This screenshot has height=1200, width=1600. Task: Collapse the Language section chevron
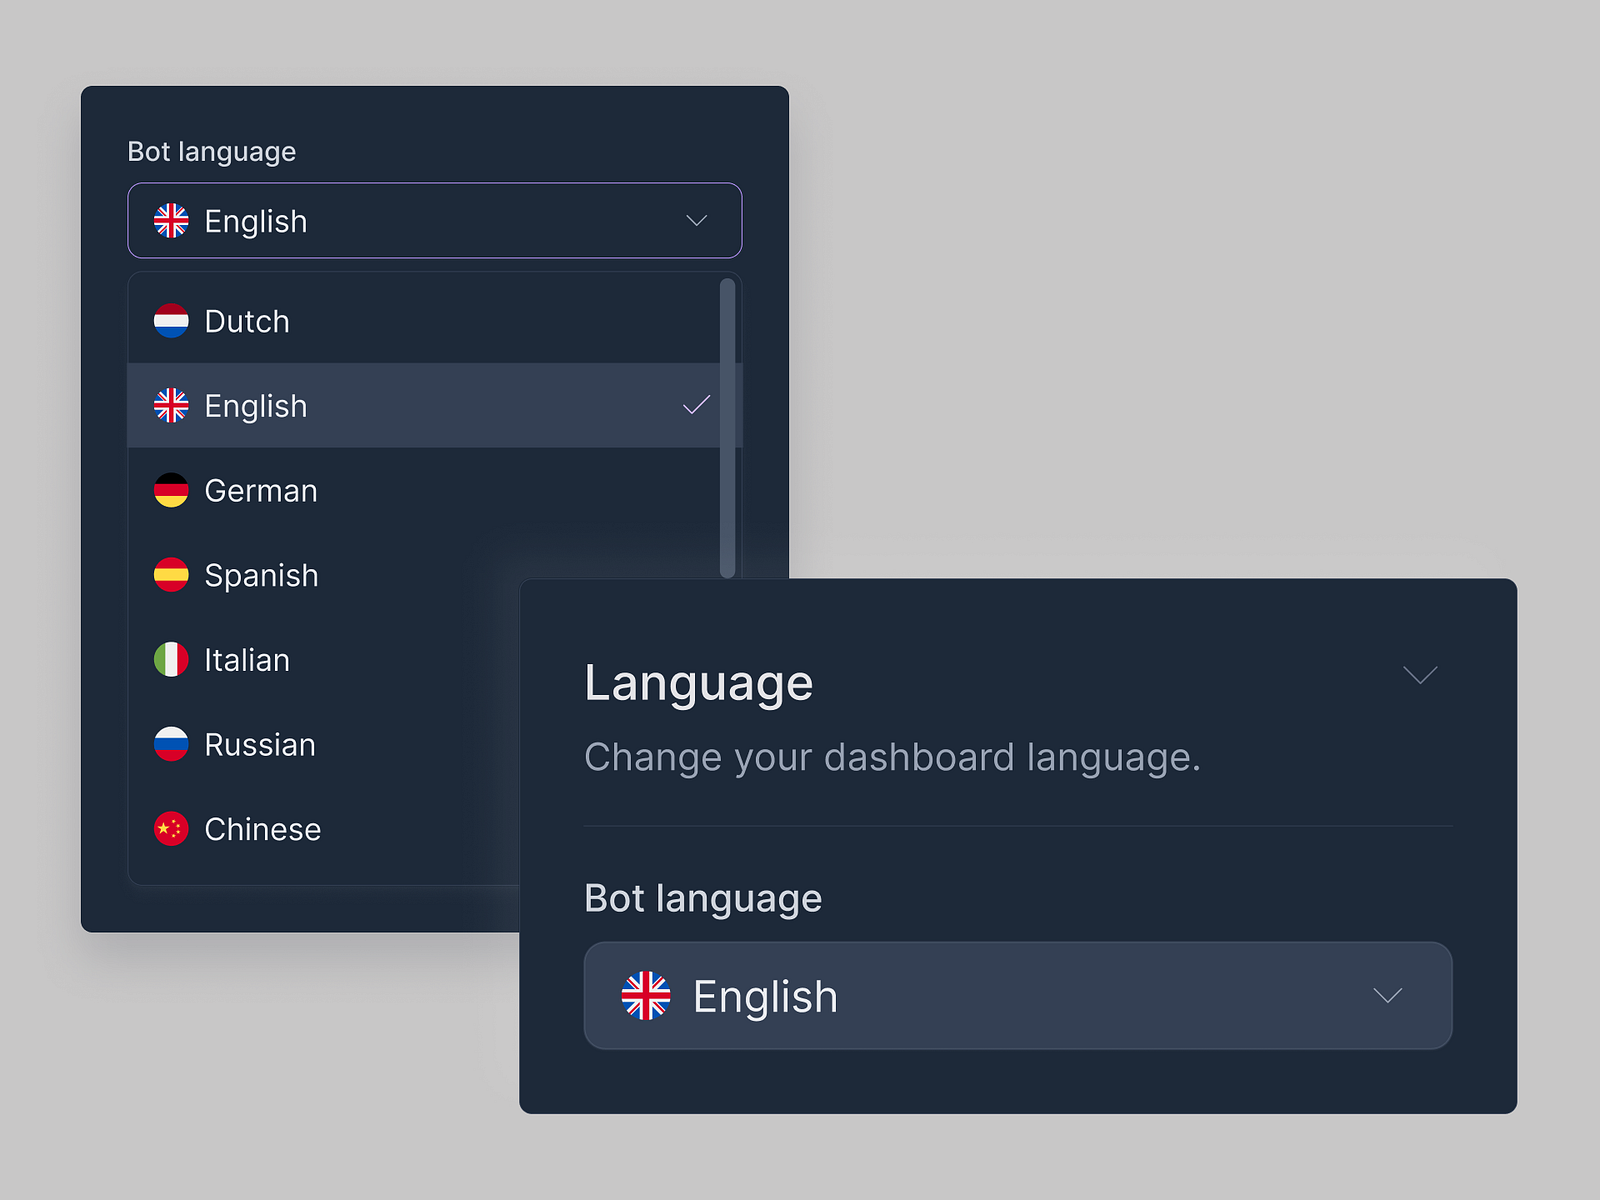tap(1420, 675)
